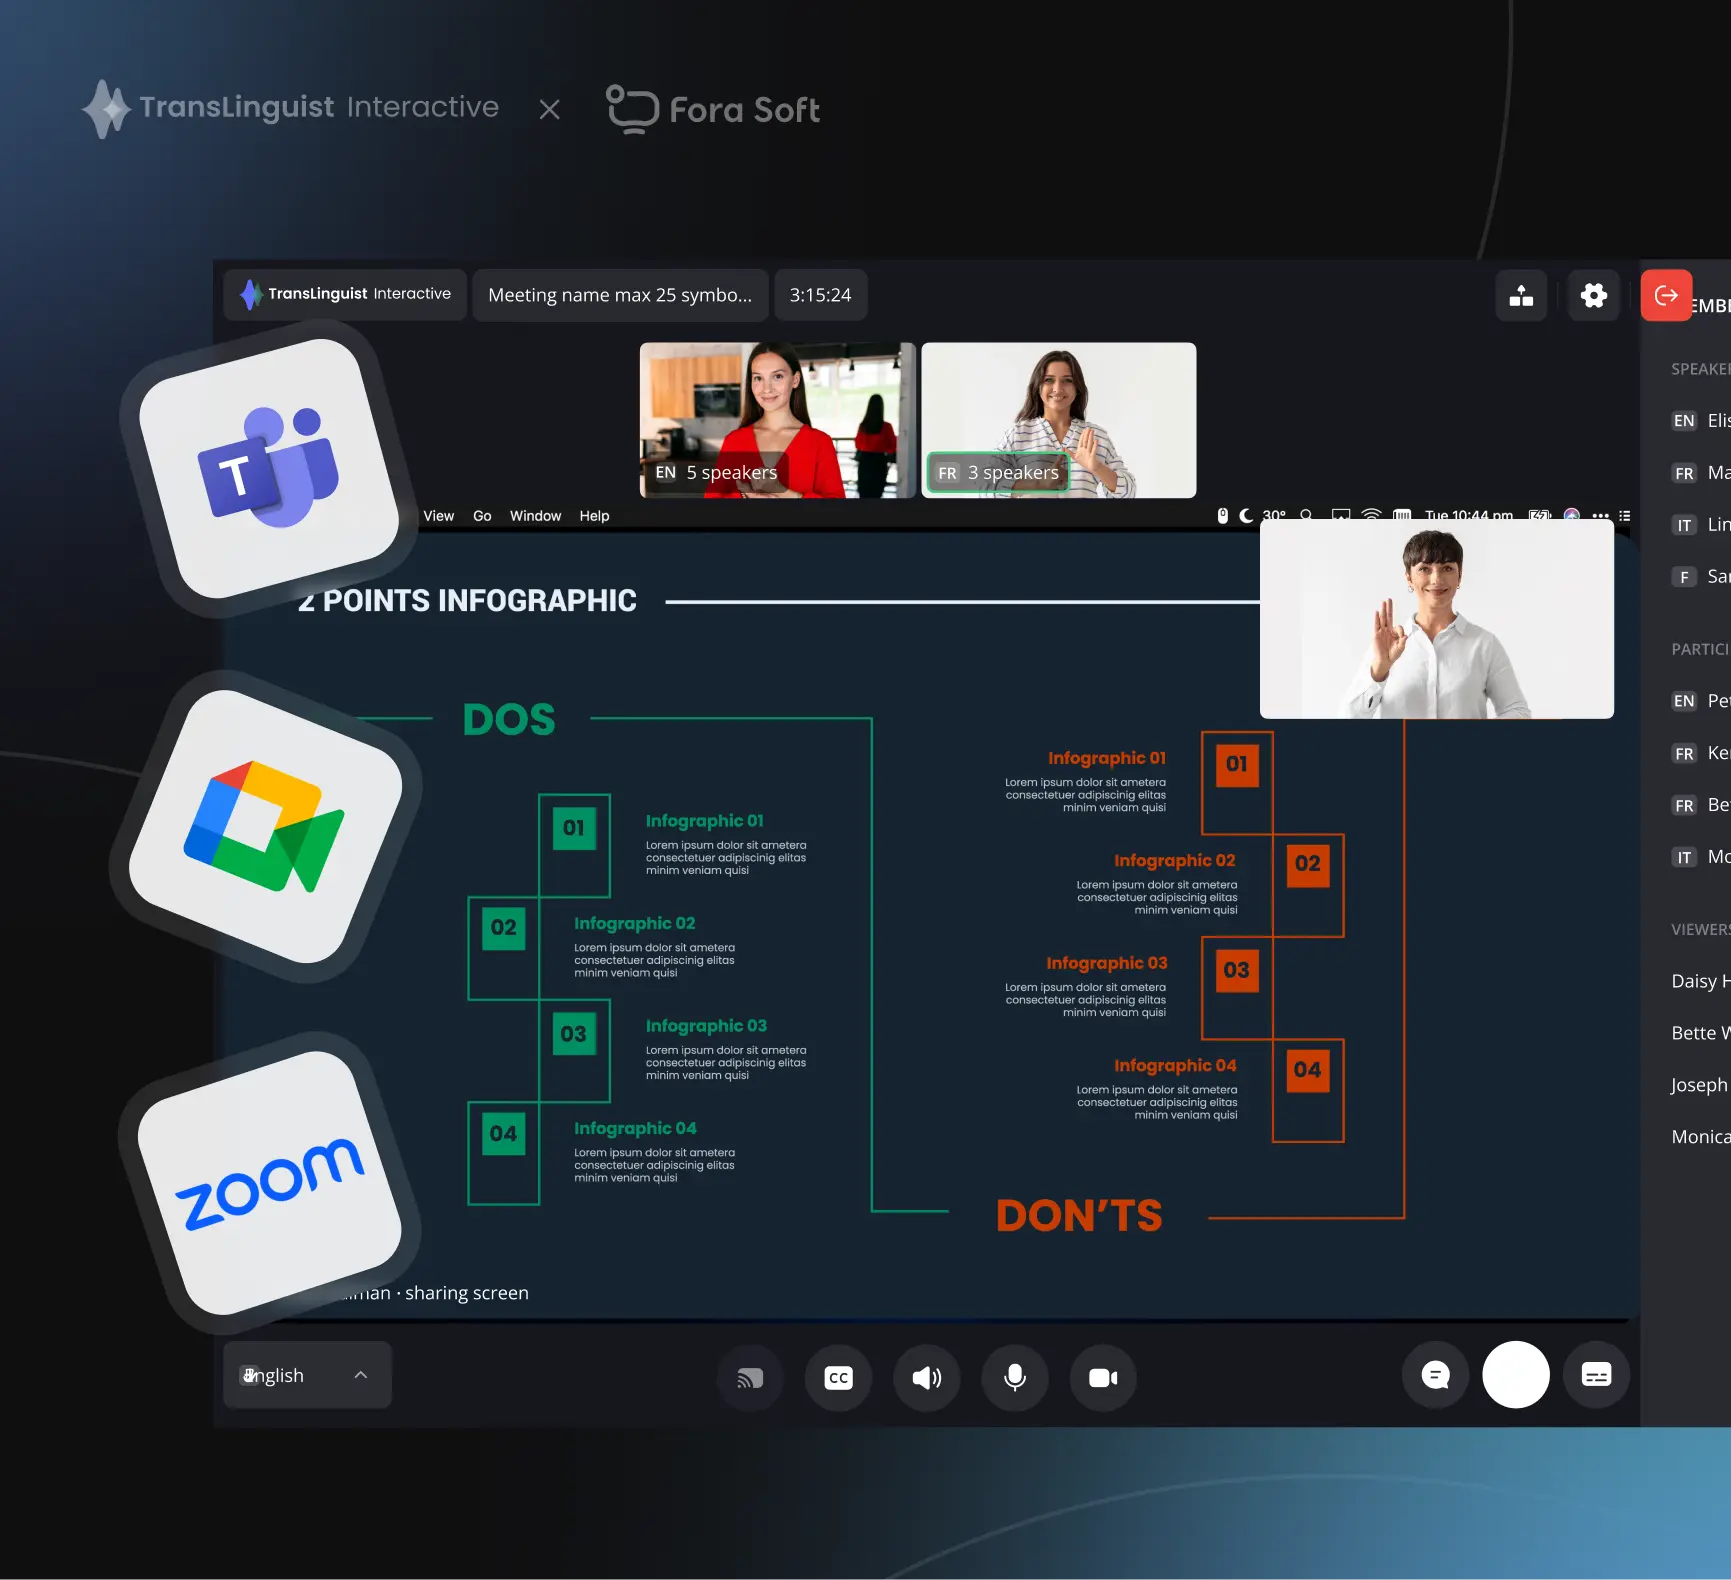Image resolution: width=1731 pixels, height=1580 pixels.
Task: Open the Help menu
Action: click(x=594, y=516)
